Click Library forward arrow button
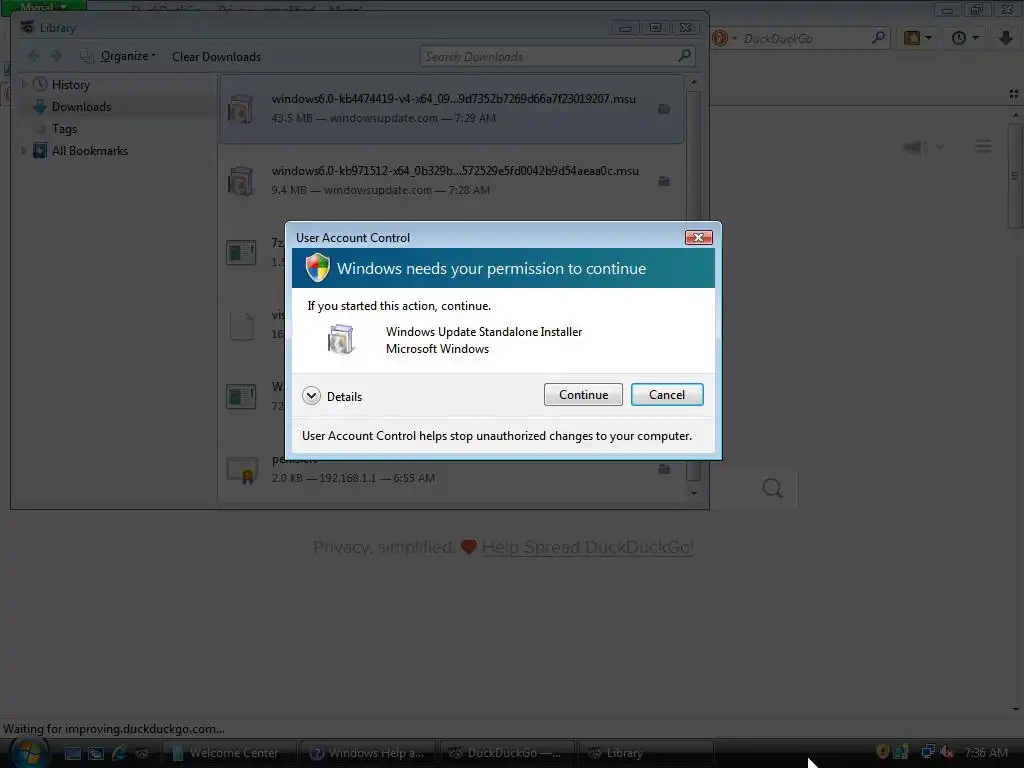 pos(57,56)
